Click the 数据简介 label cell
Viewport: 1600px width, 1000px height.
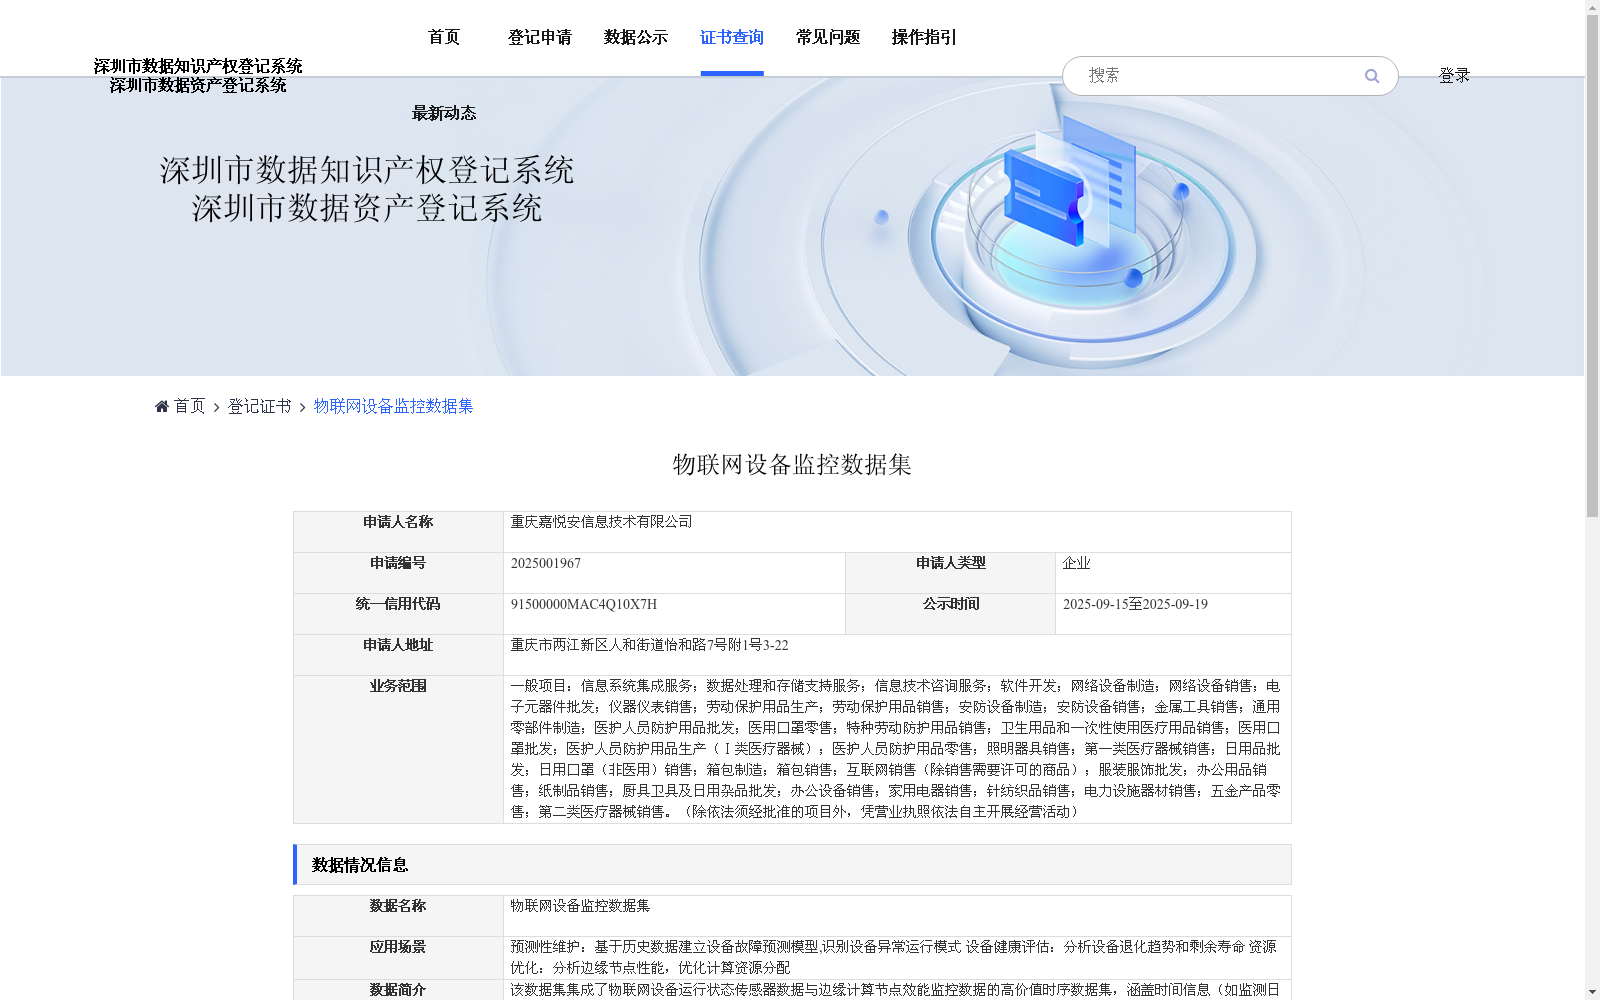point(398,989)
